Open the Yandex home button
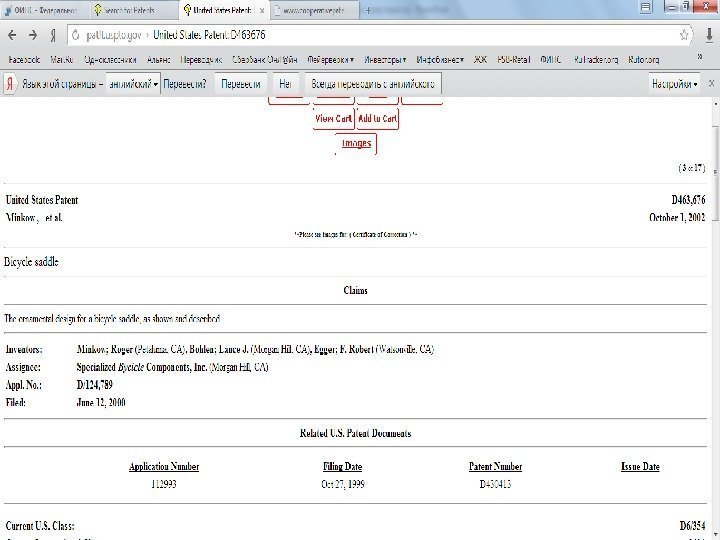Image resolution: width=720 pixels, height=540 pixels. [53, 35]
